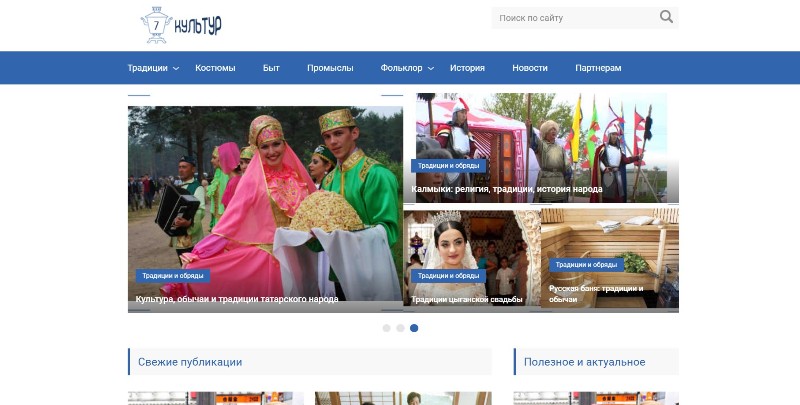Click Традиции и обряды tag on Tatar slide
Screen dimensions: 800x405
coord(172,276)
